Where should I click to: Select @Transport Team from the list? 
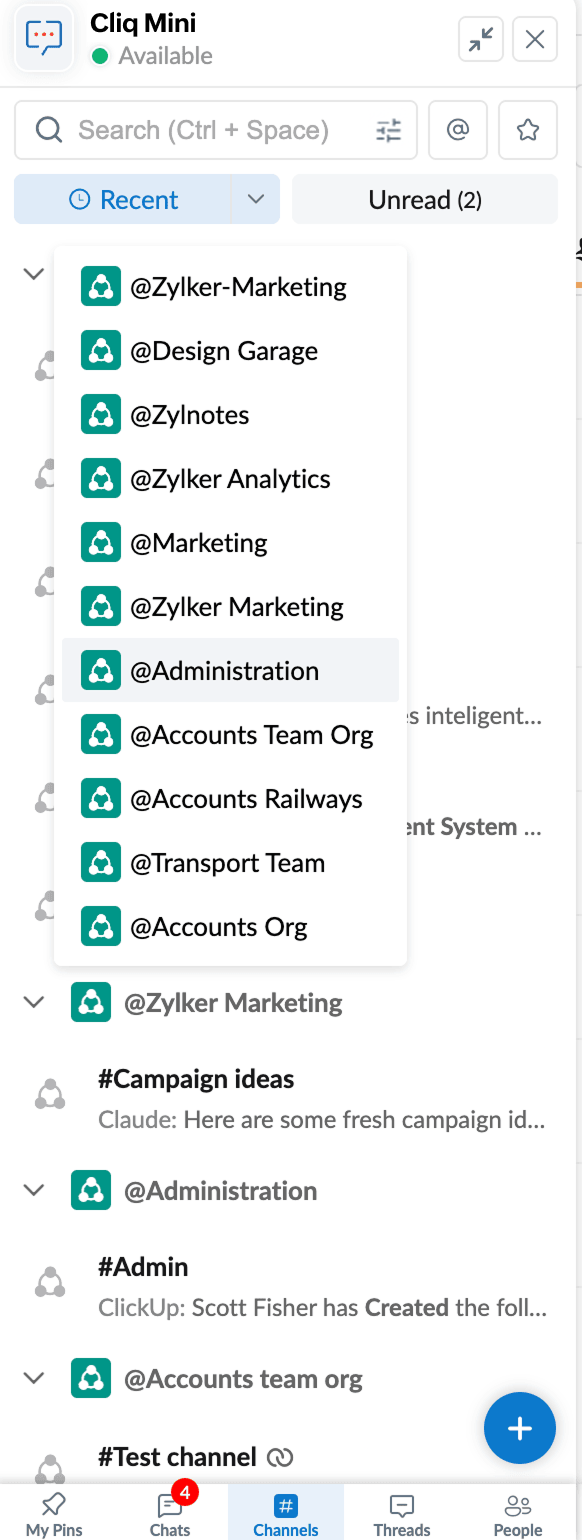230,863
